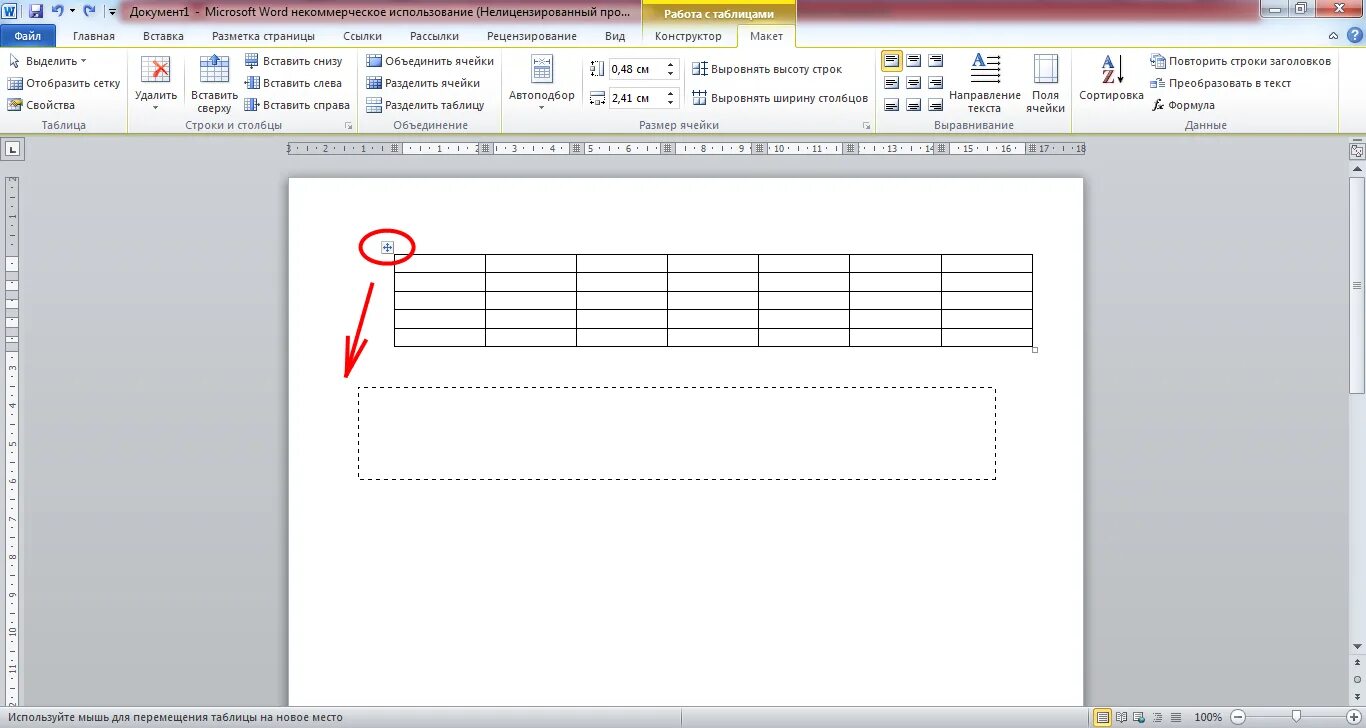1366x728 pixels.
Task: Switch to the Ссылки tab
Action: coord(363,36)
